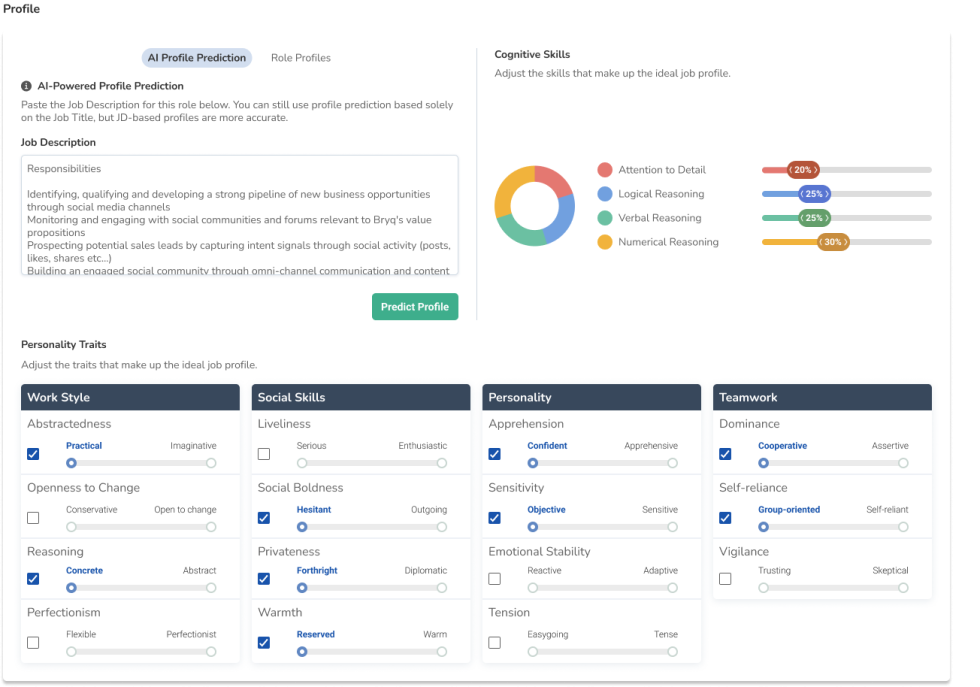980x687 pixels.
Task: Enable the Openness to Change checkbox
Action: coord(33,518)
